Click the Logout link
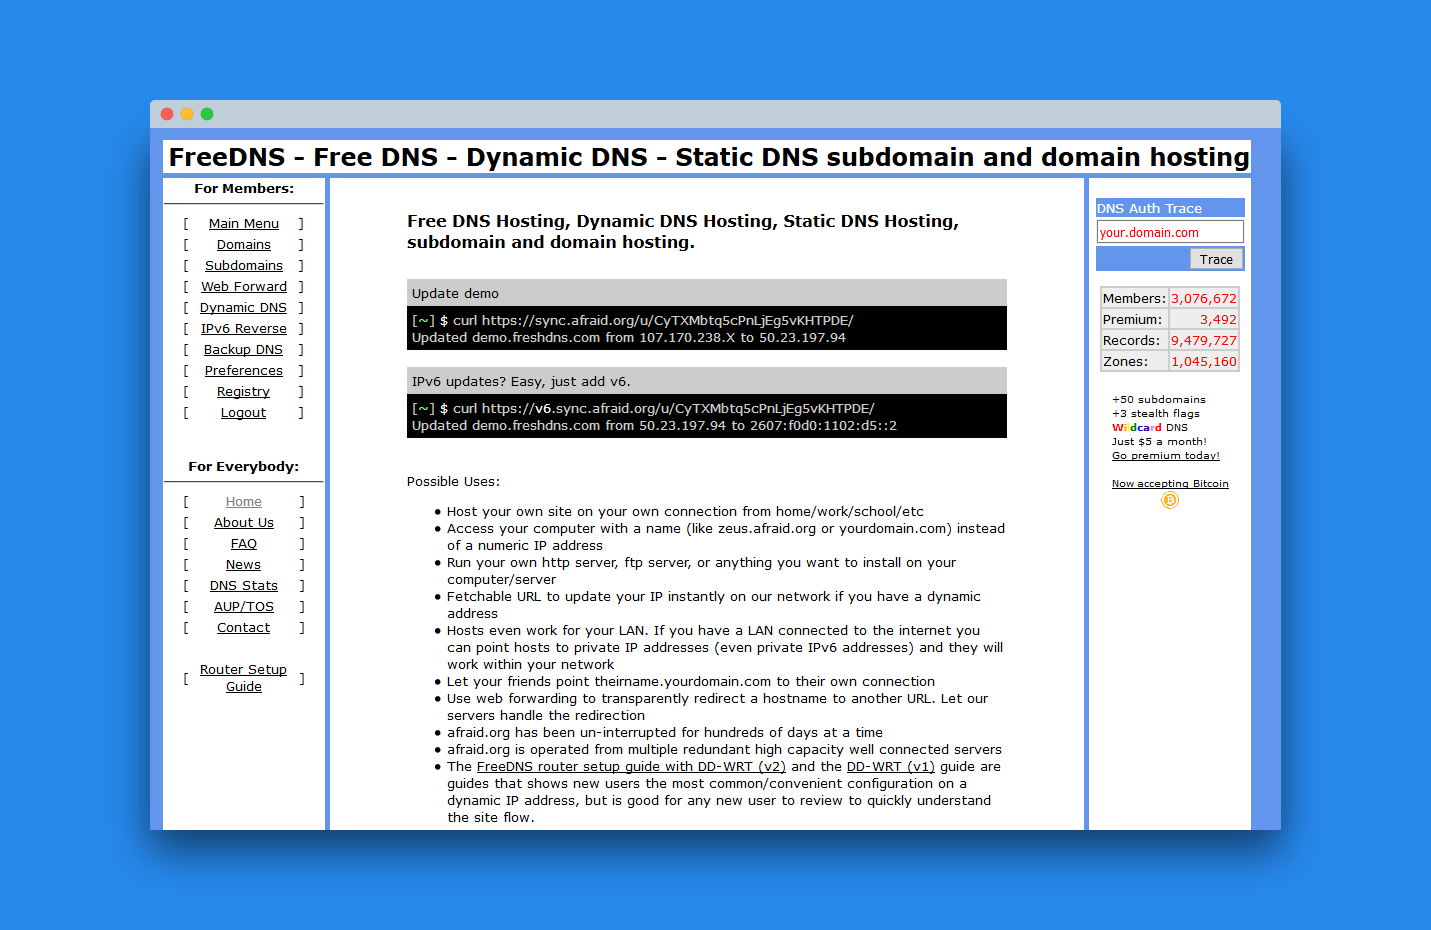Viewport: 1431px width, 930px height. click(x=244, y=413)
